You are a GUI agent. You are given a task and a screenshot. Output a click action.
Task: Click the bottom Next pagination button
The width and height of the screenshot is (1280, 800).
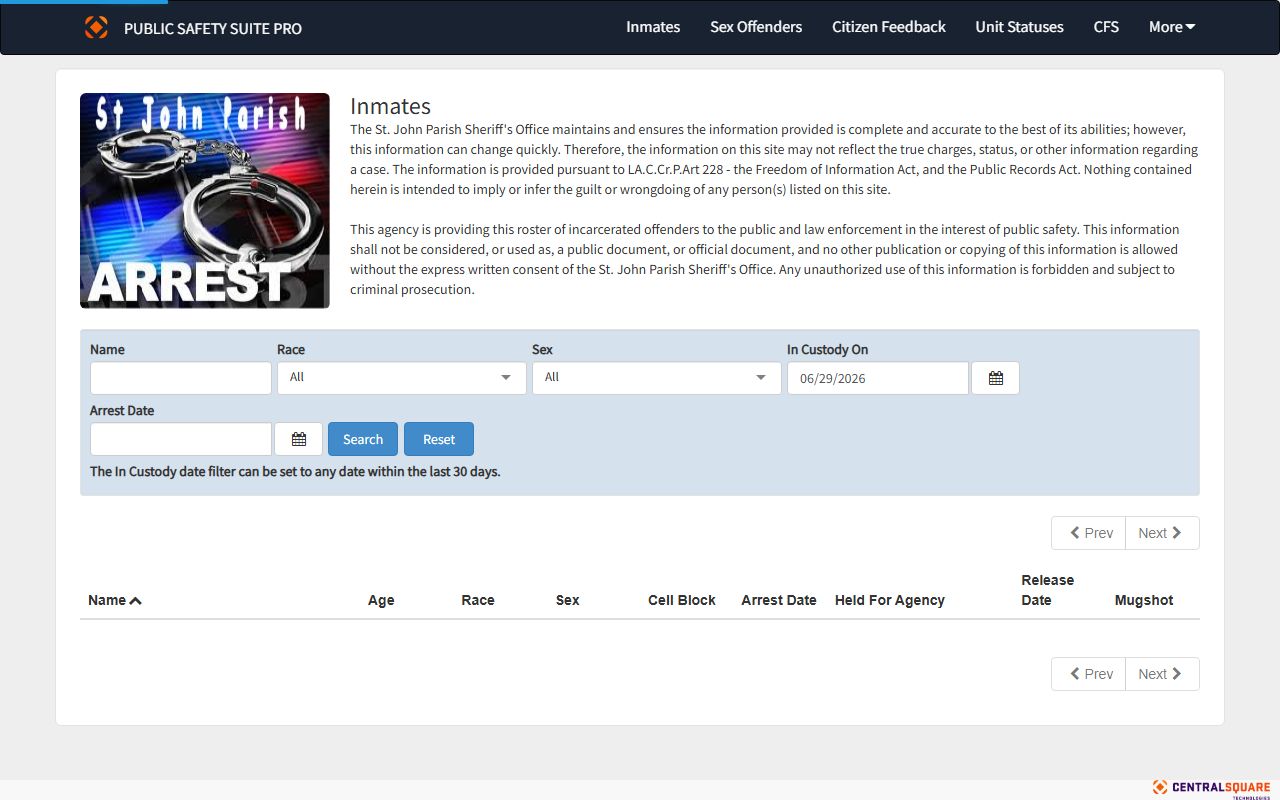[1162, 674]
